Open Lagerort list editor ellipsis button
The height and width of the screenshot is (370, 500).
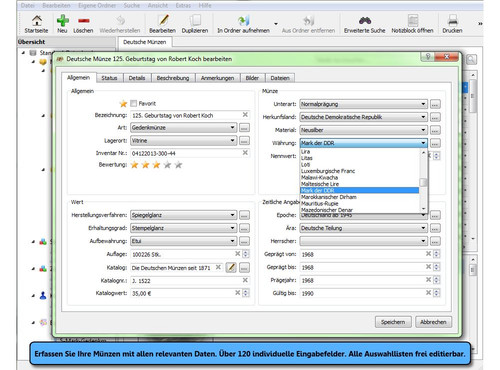244,141
